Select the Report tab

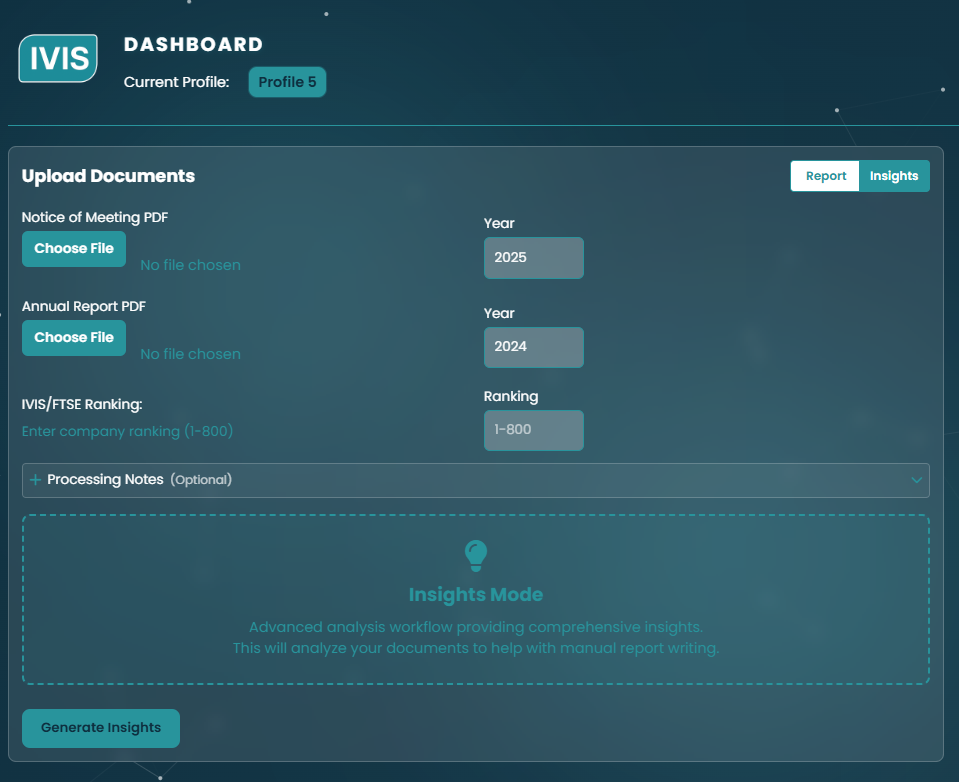coord(824,175)
